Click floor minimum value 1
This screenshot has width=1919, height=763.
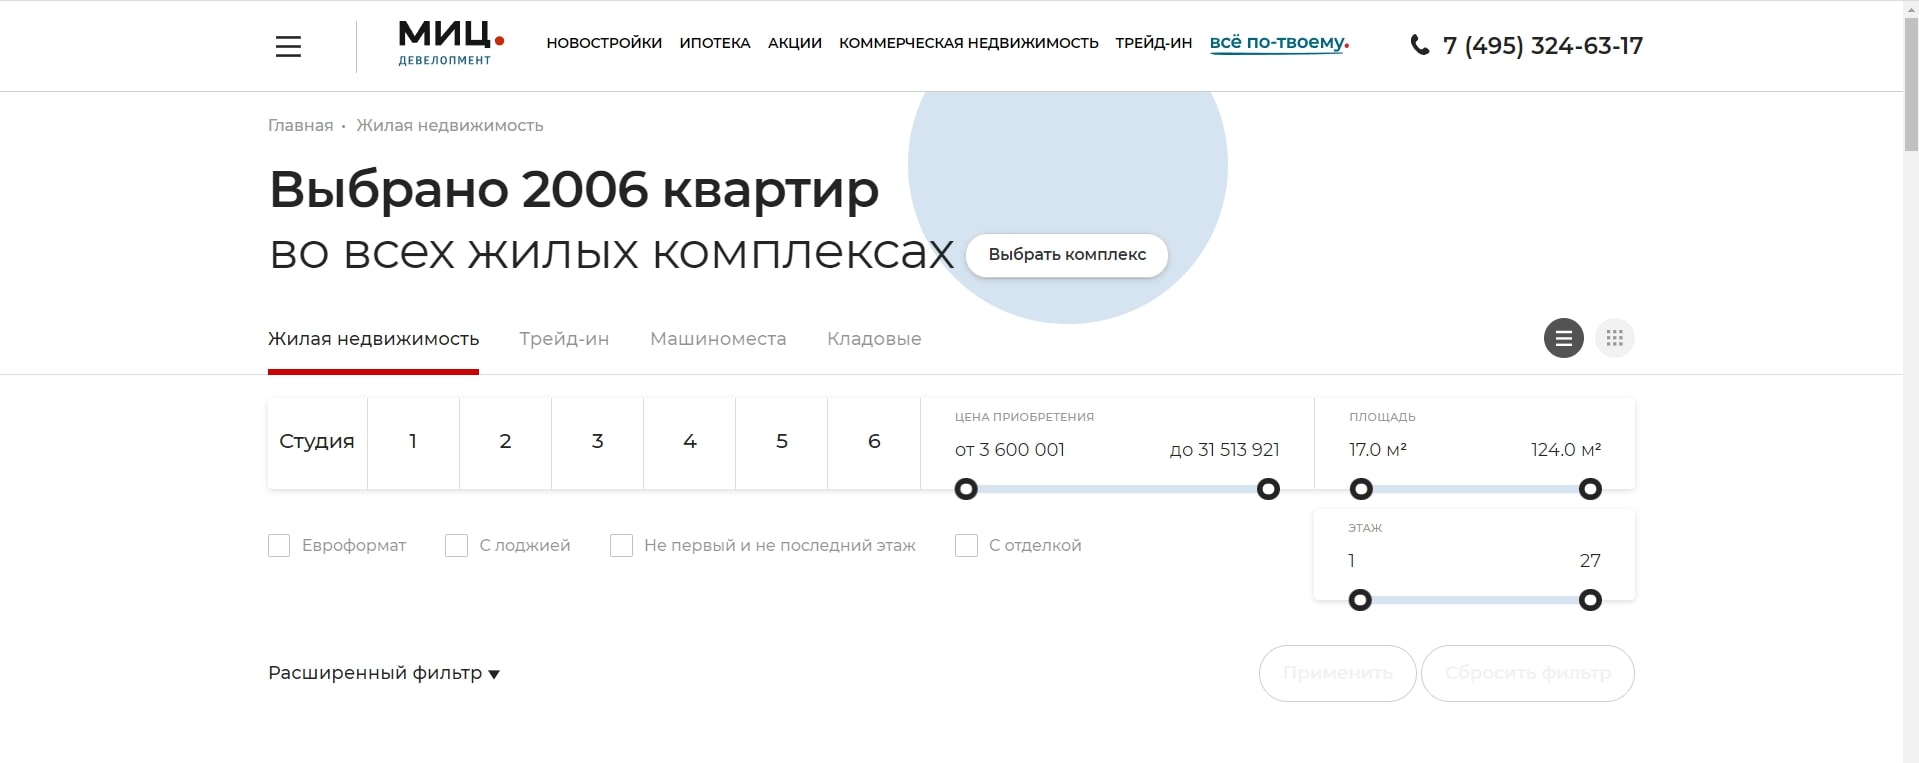[x=1352, y=561]
